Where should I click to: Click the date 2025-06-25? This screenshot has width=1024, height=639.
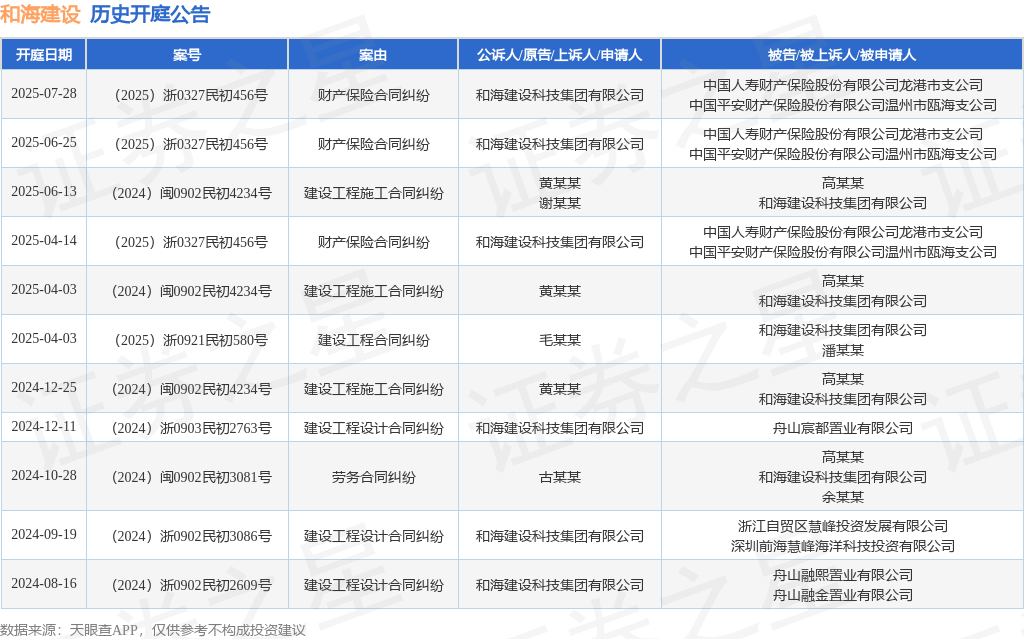44,142
